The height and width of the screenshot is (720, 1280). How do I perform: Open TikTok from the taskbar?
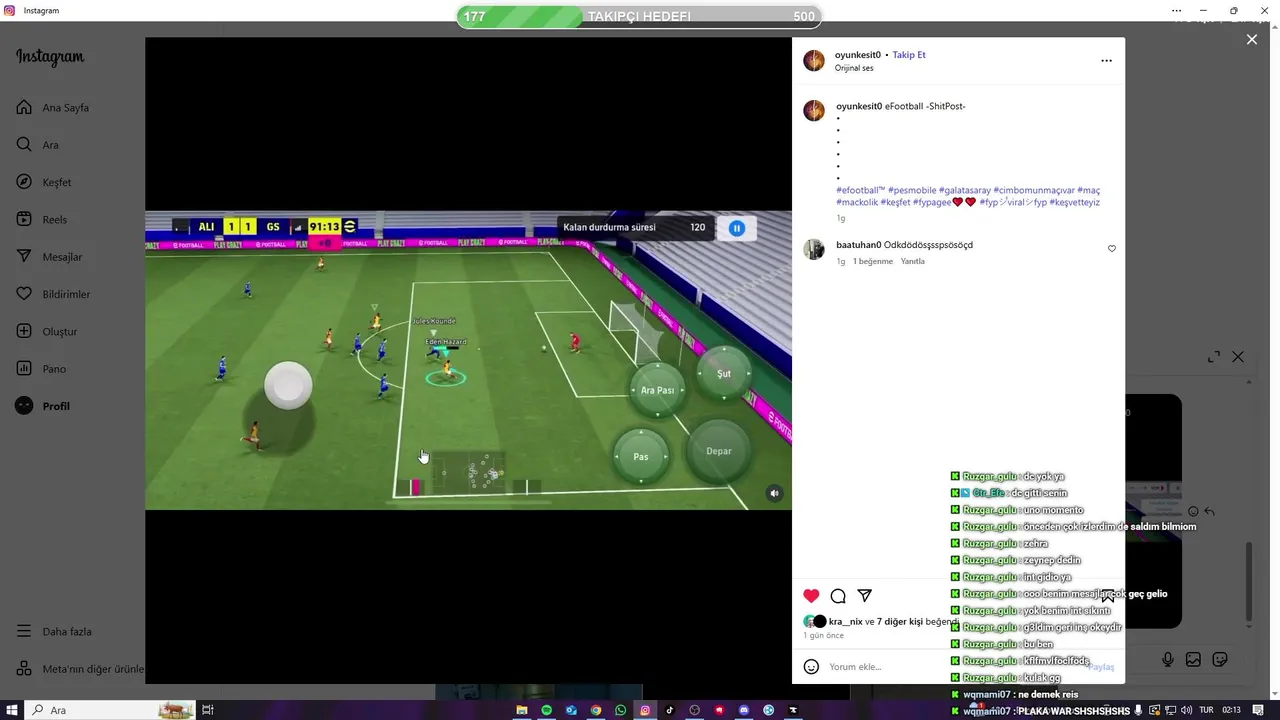coord(670,710)
